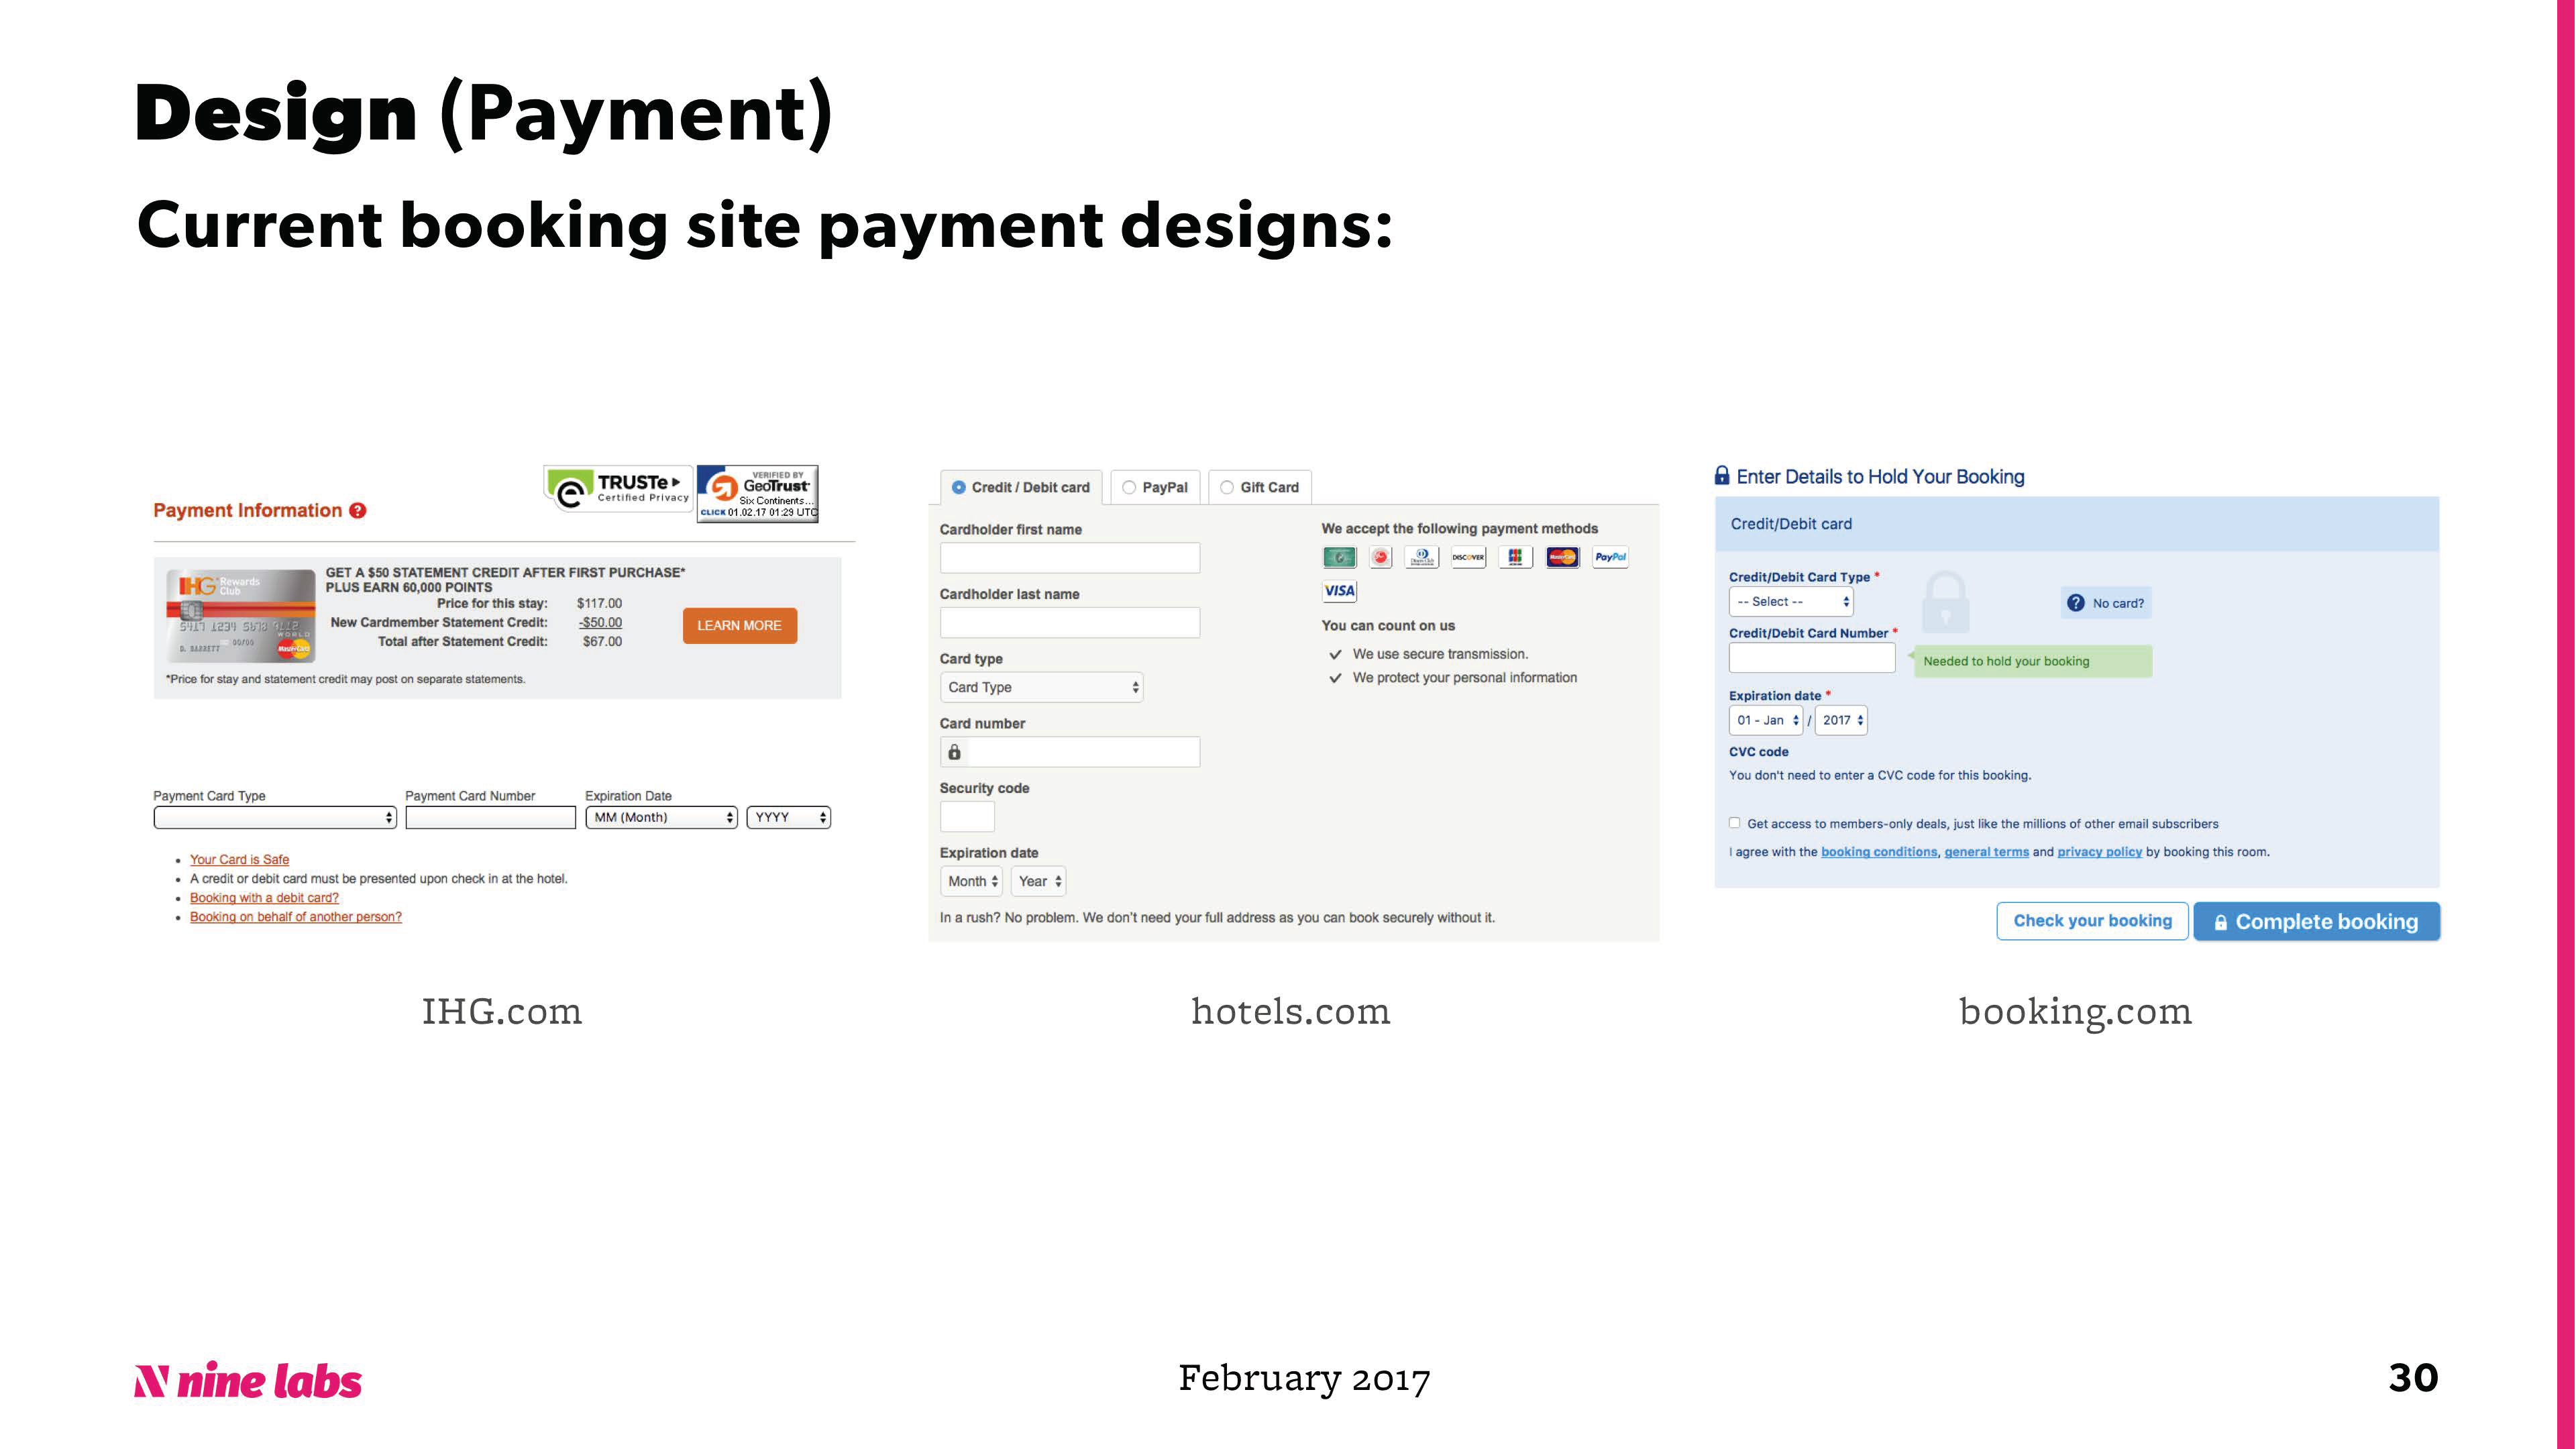Select the Credit / Debit card radio button

point(958,487)
